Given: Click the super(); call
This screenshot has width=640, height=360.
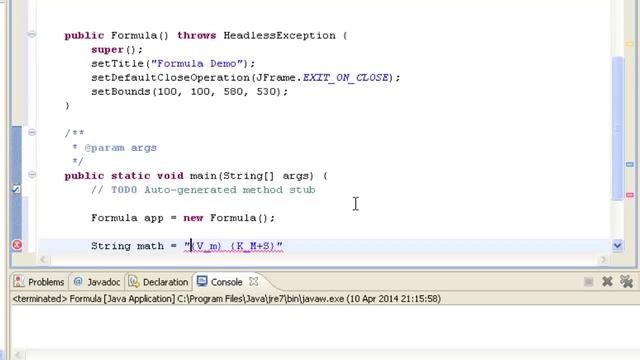Looking at the screenshot, I should (x=117, y=50).
